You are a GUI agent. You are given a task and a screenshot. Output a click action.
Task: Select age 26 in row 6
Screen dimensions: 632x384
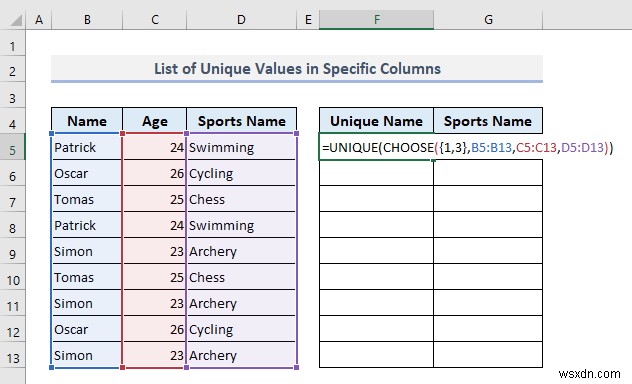click(155, 173)
